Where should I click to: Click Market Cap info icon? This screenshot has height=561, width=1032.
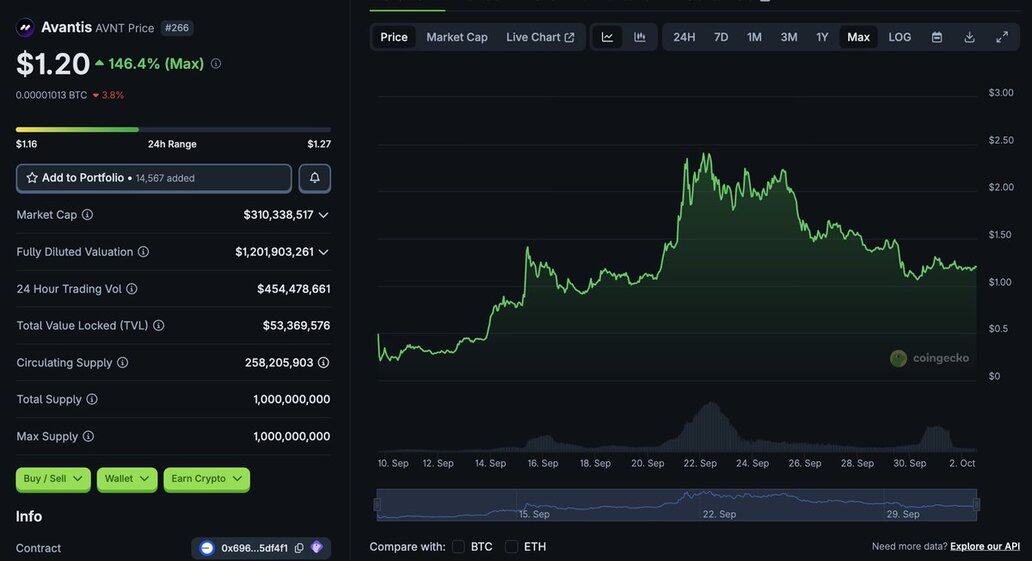click(87, 215)
